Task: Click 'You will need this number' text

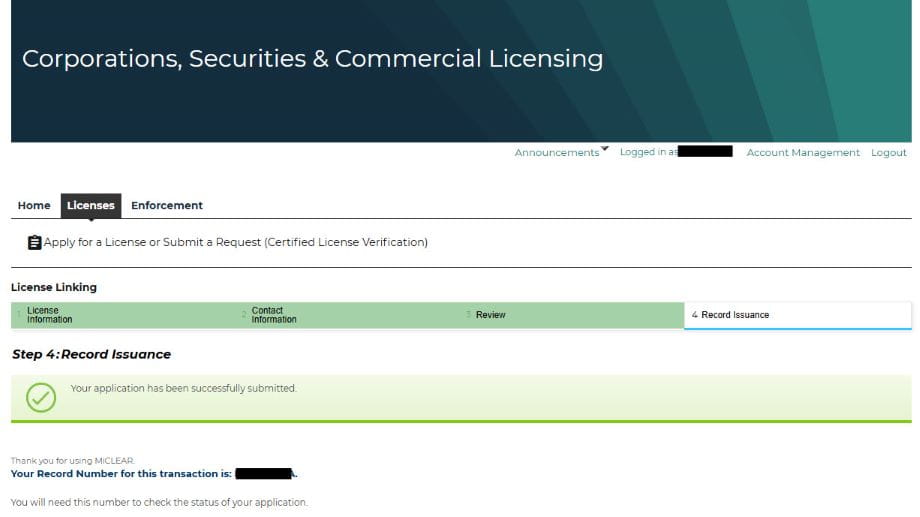Action: [159, 502]
